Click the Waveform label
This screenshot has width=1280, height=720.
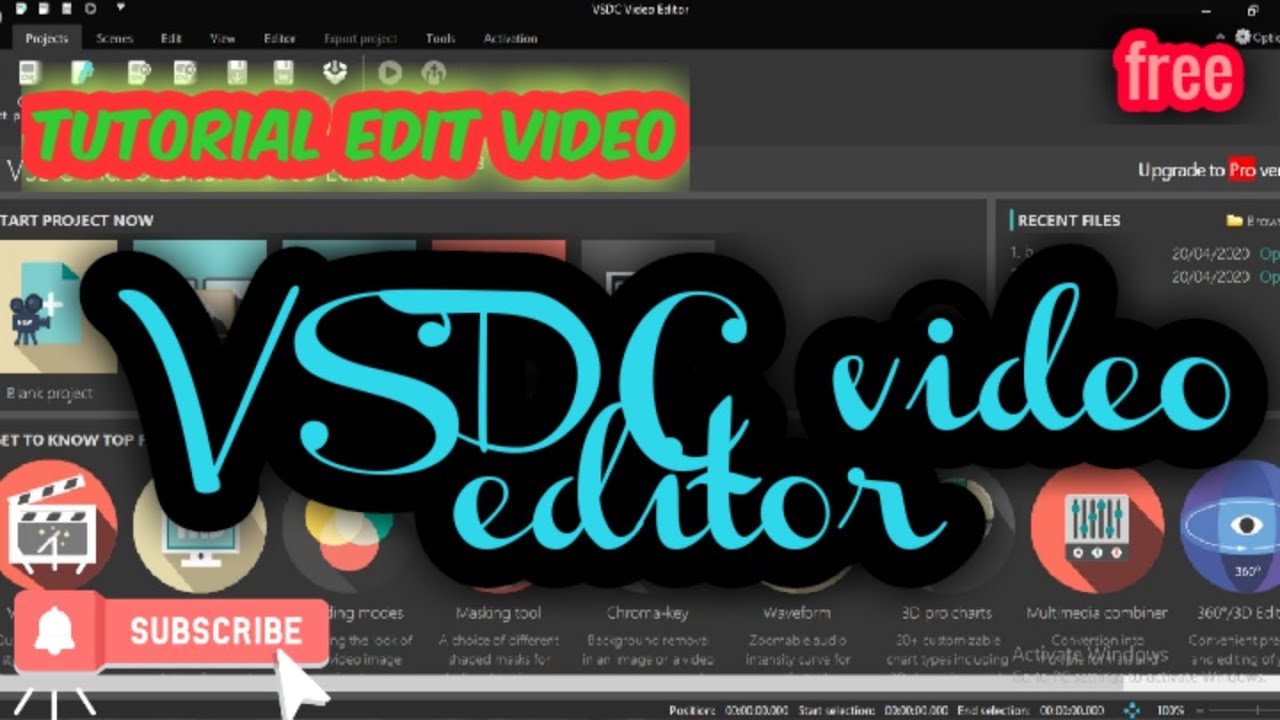point(797,613)
